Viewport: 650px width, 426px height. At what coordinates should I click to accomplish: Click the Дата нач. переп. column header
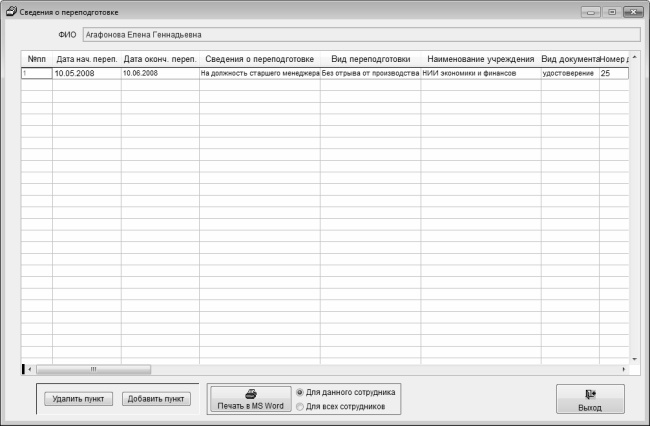coord(88,59)
